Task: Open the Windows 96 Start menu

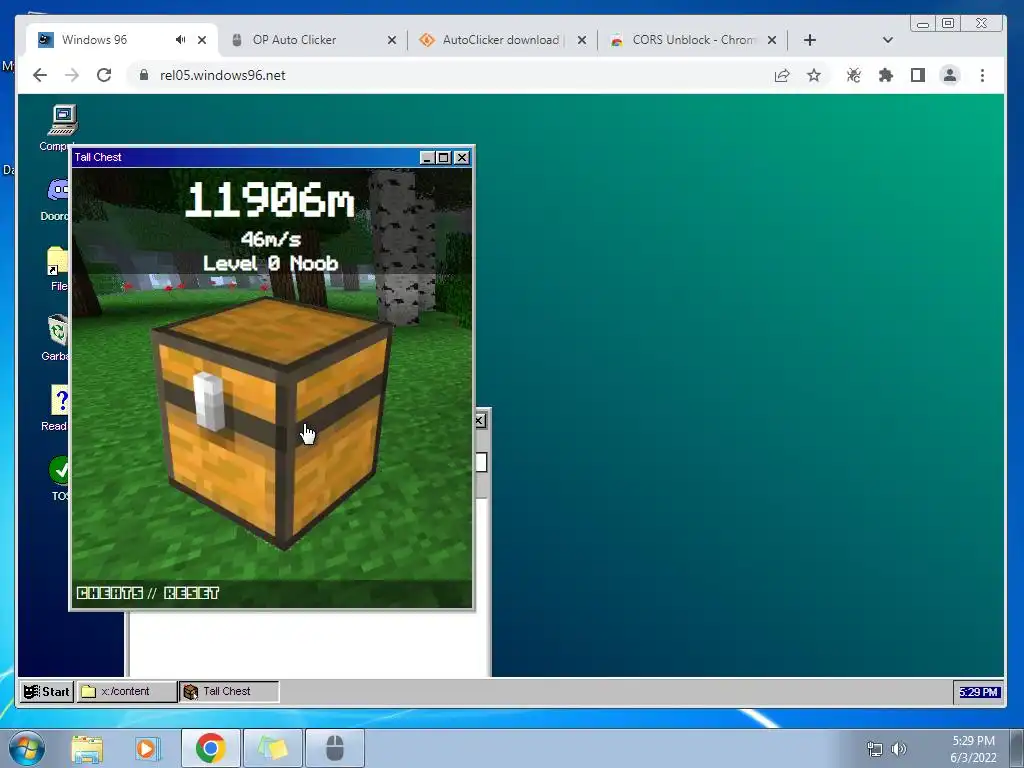Action: (46, 692)
